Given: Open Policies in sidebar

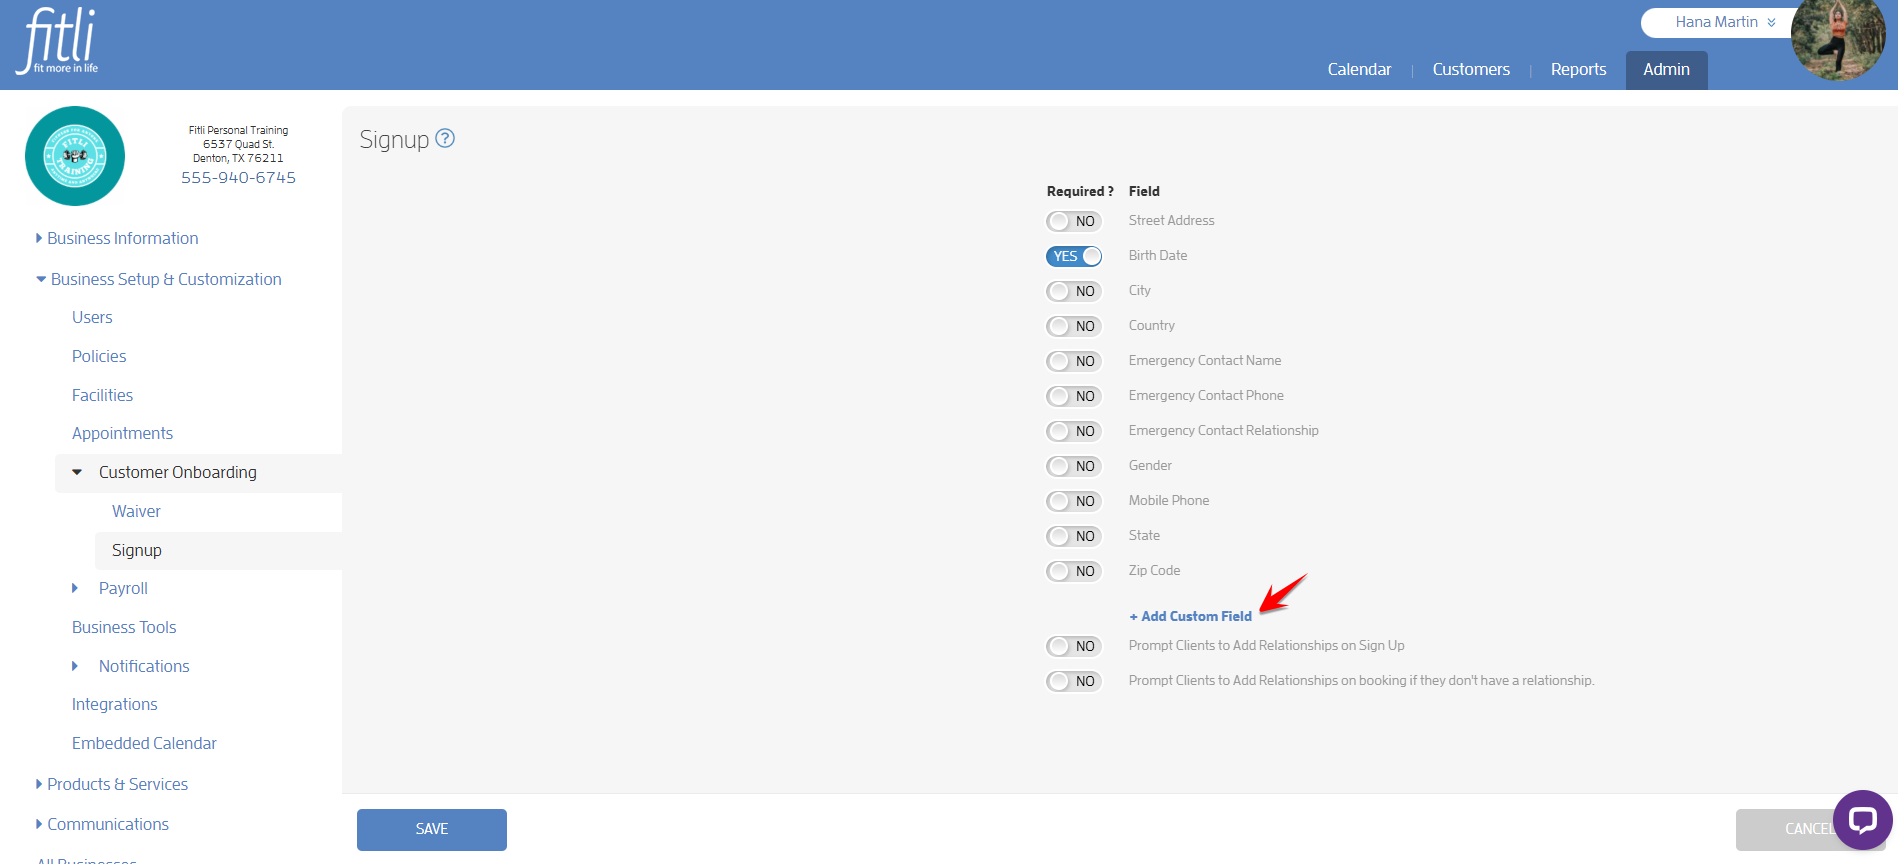Looking at the screenshot, I should click(x=99, y=356).
